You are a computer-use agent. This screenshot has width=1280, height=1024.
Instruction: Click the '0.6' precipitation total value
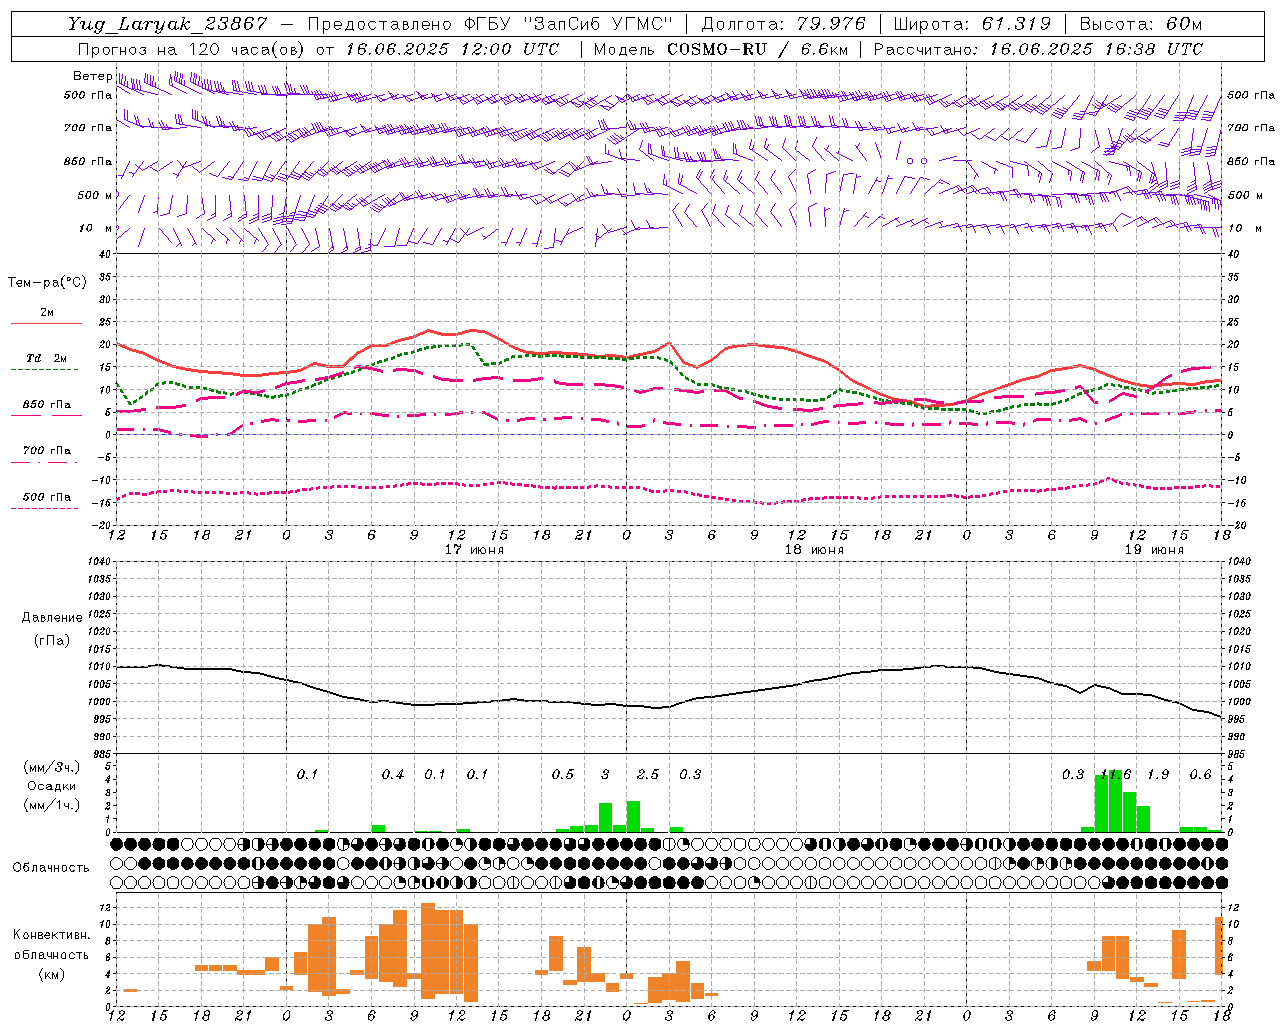click(1201, 775)
